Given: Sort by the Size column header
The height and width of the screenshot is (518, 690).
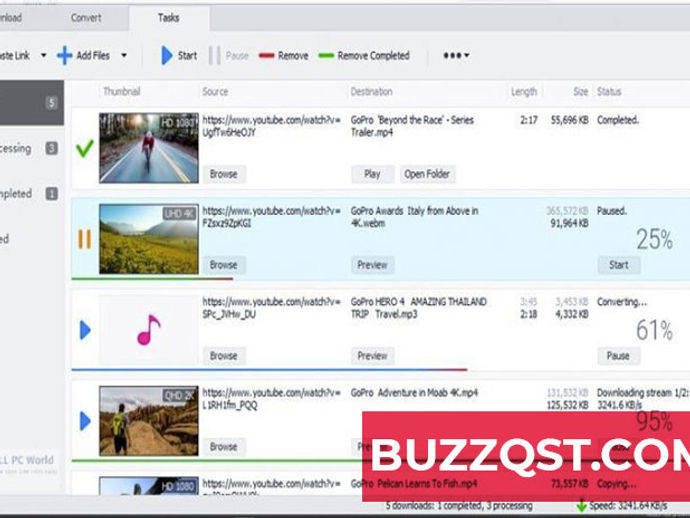Looking at the screenshot, I should click(580, 92).
